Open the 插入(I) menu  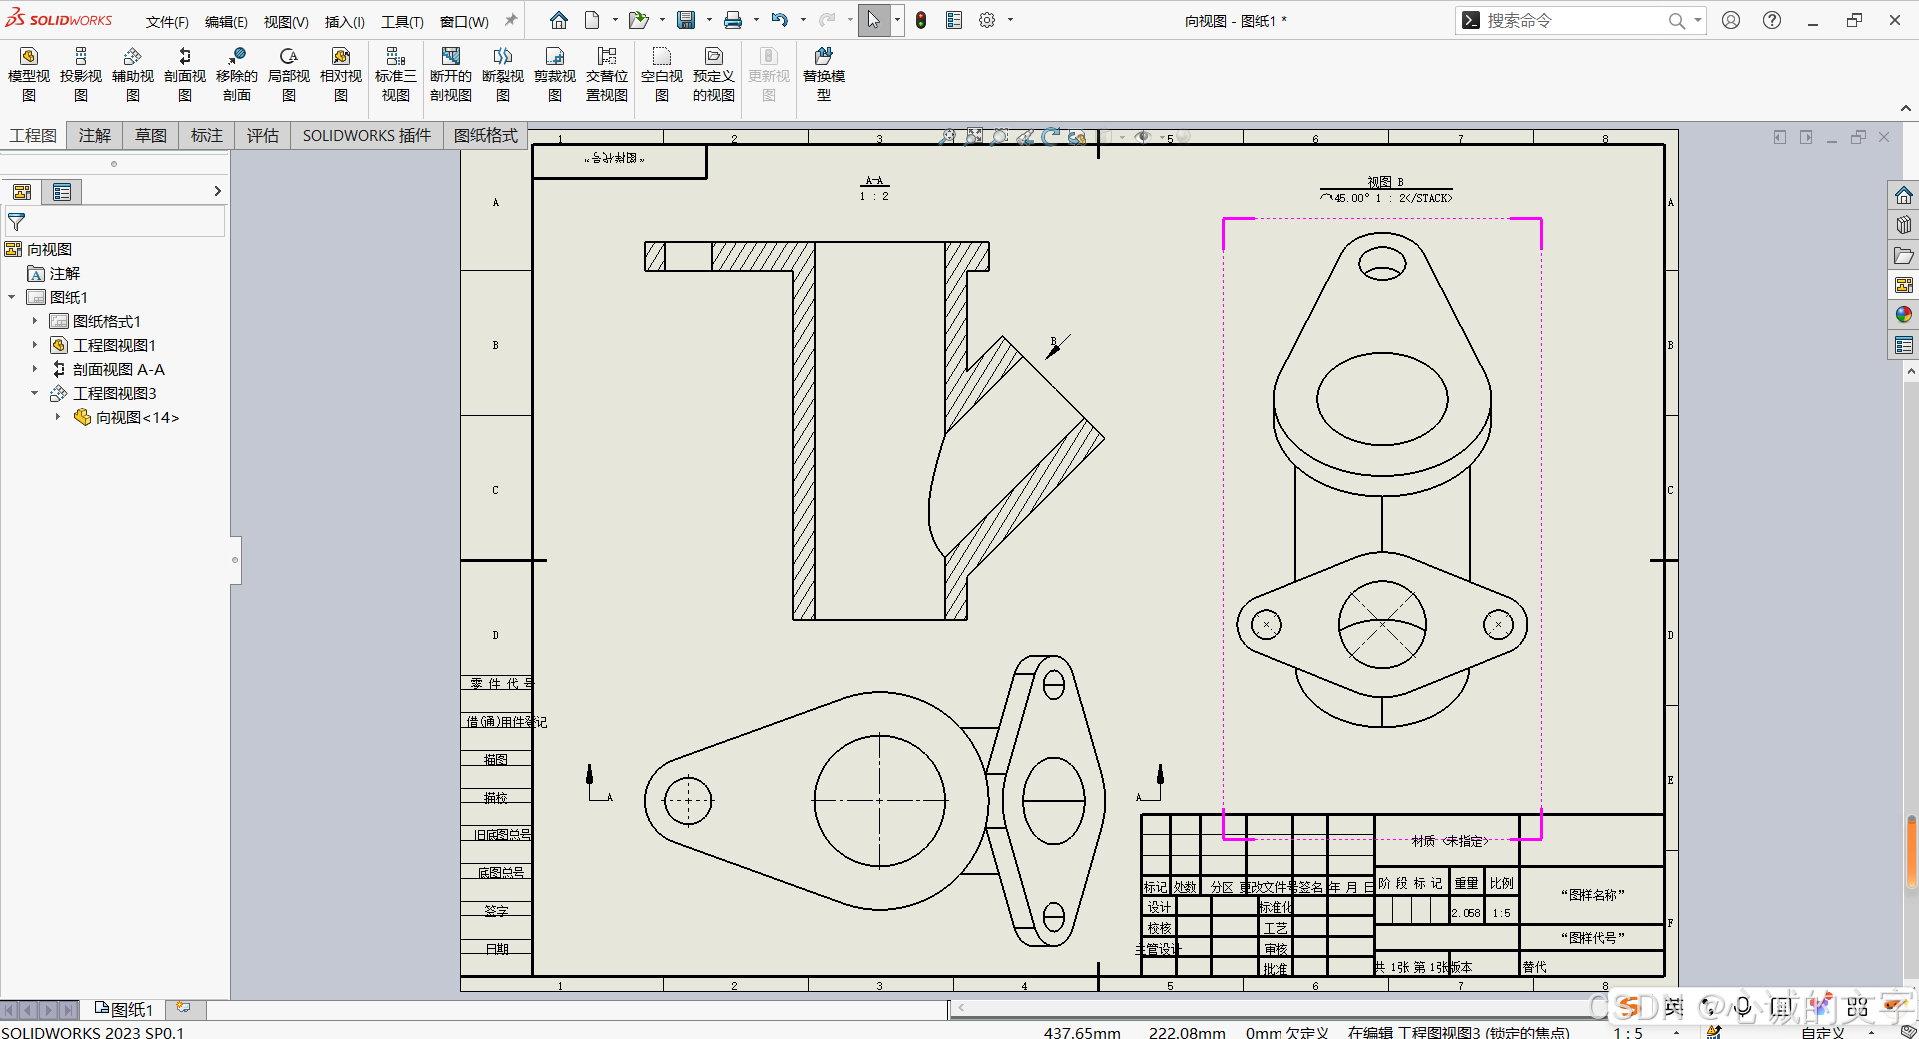(x=345, y=22)
